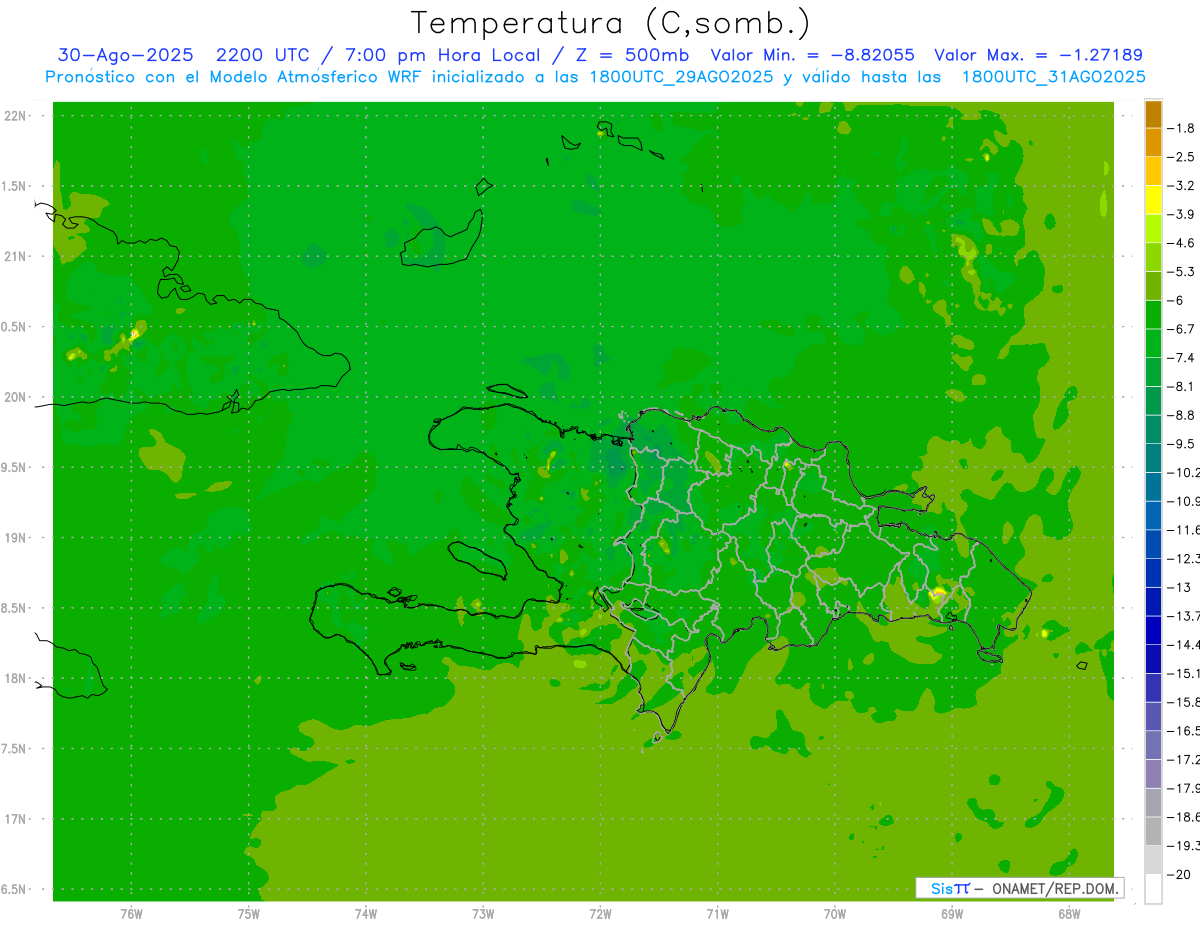1200x927 pixels.
Task: Click the "Valor Min. = -8.82055" text
Action: pos(812,56)
